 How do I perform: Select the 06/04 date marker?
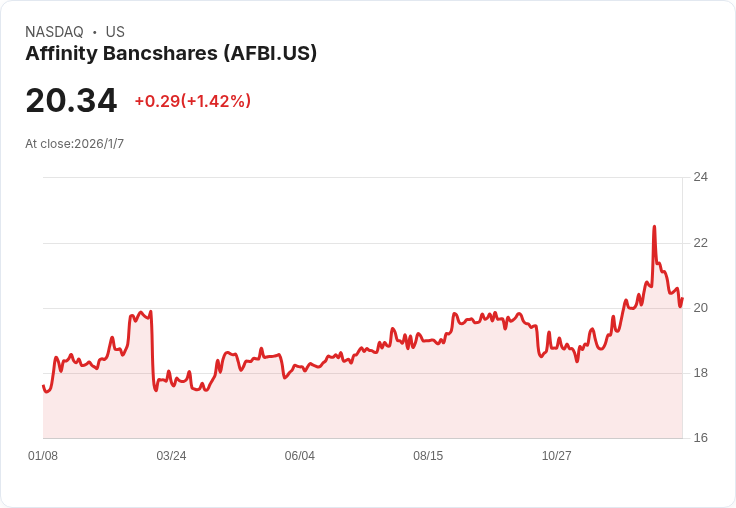tap(299, 456)
